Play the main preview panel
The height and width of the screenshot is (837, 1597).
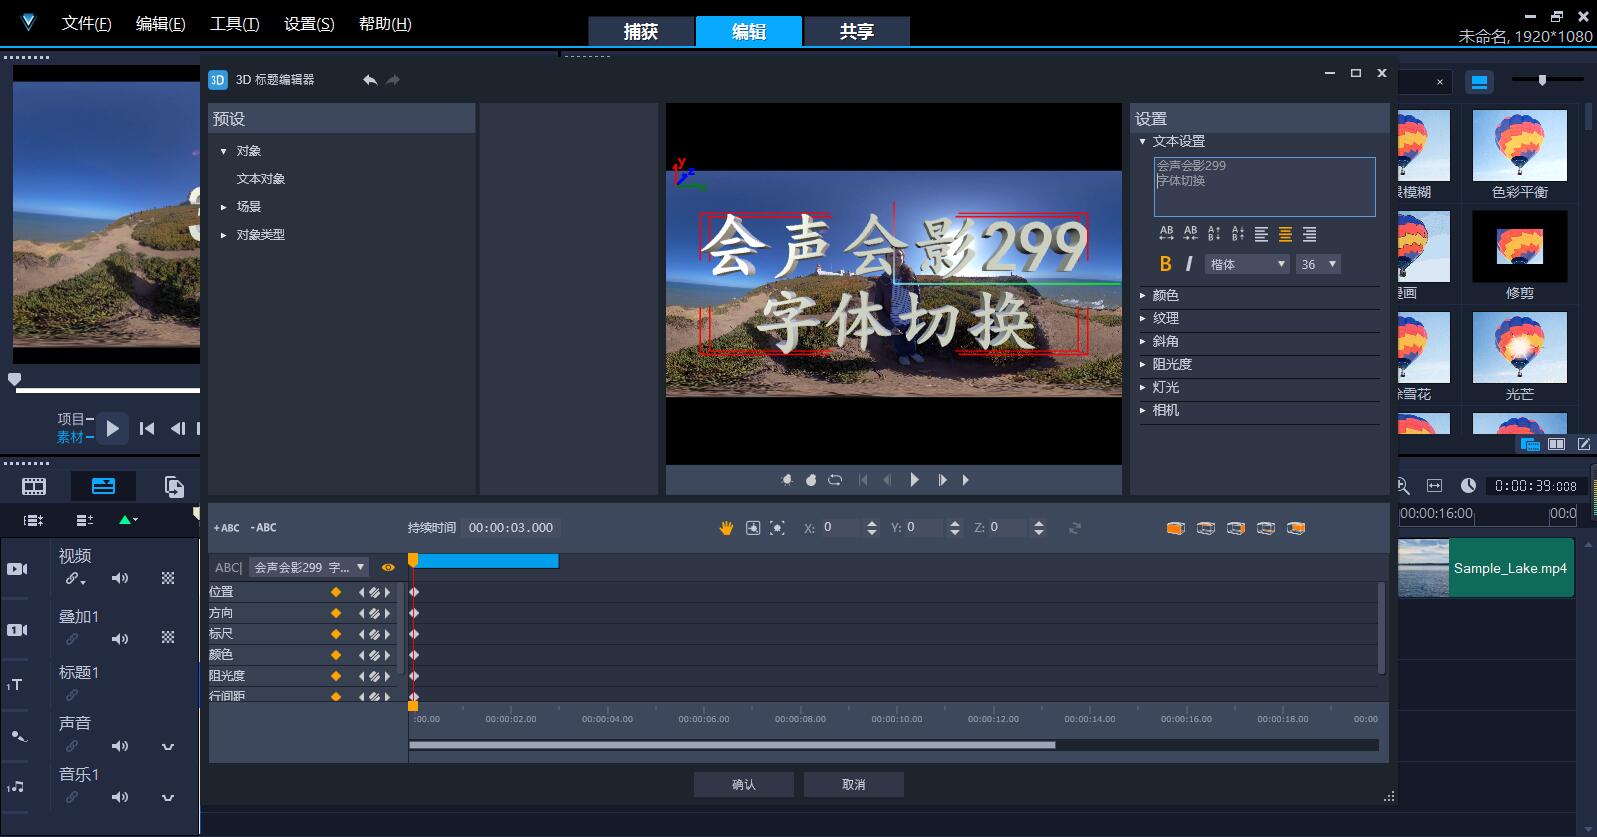point(112,428)
